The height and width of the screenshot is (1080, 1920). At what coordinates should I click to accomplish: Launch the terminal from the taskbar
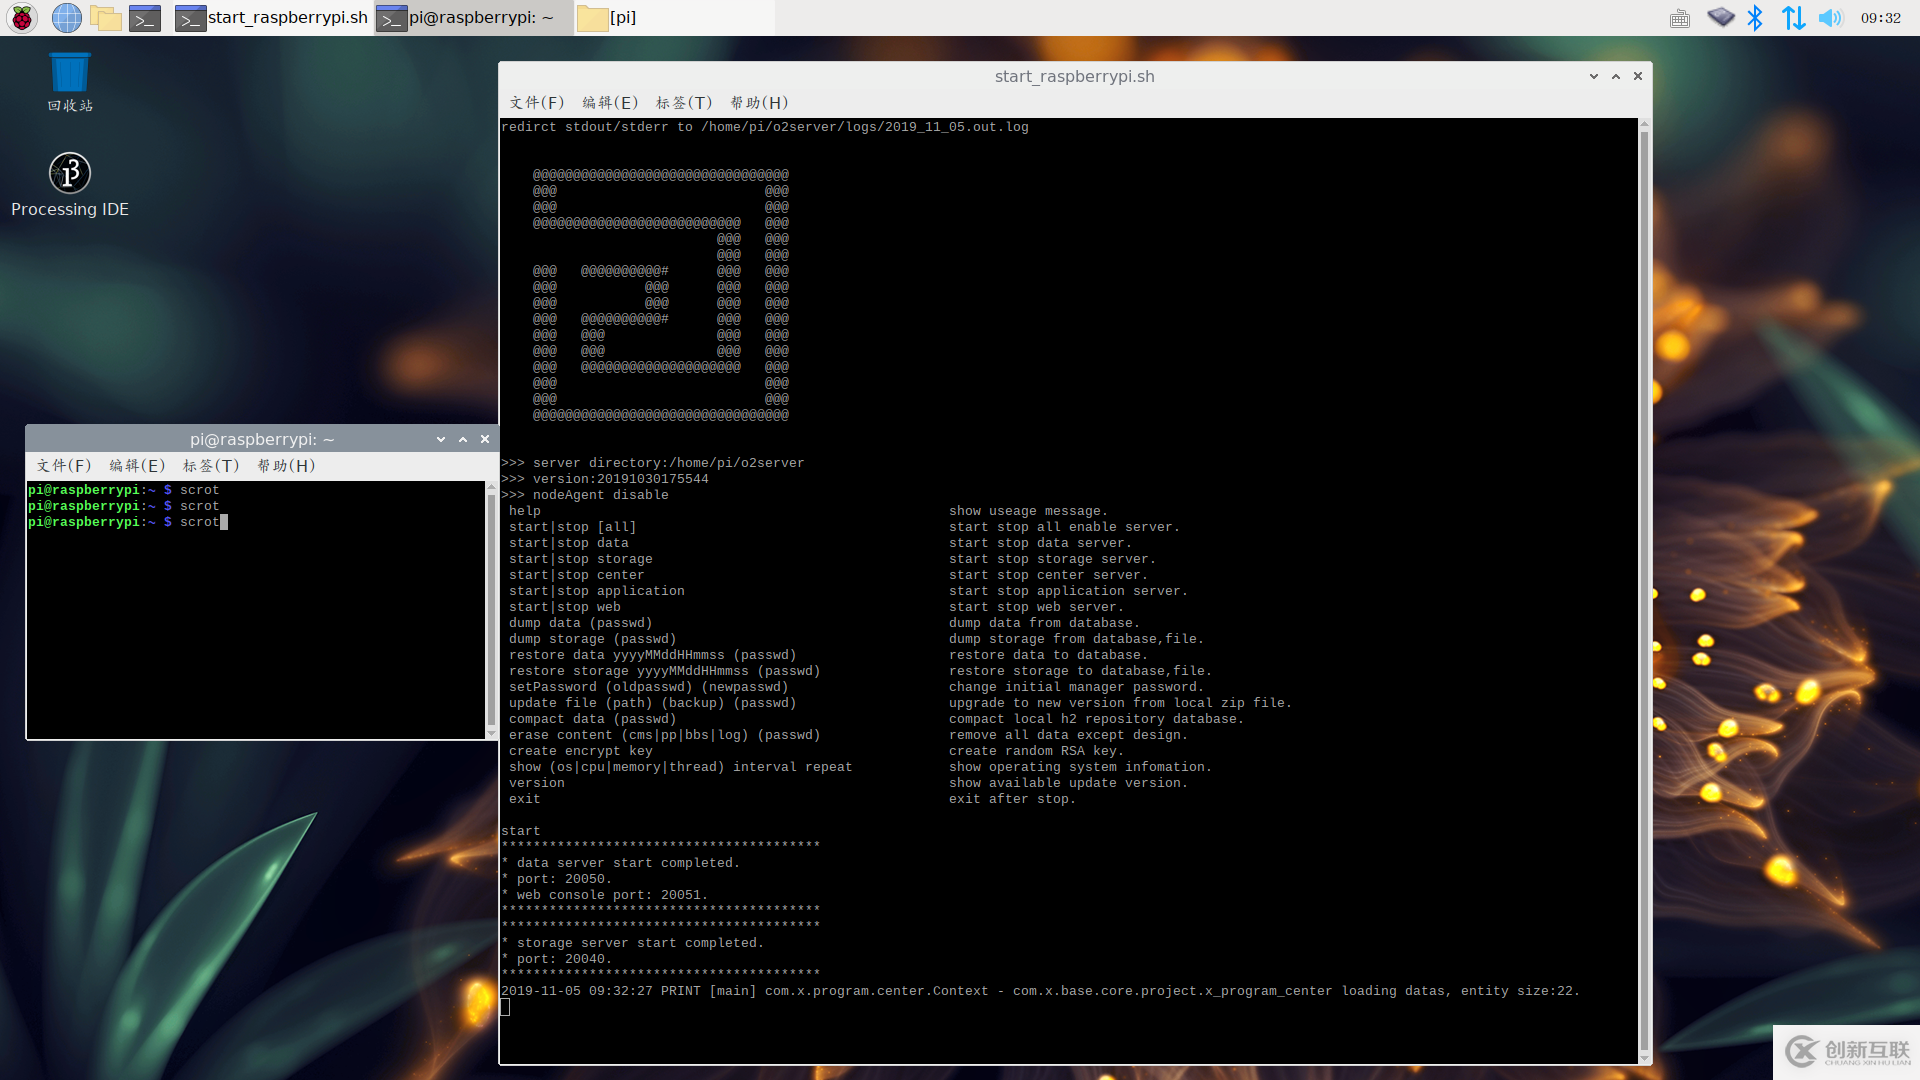pyautogui.click(x=145, y=17)
